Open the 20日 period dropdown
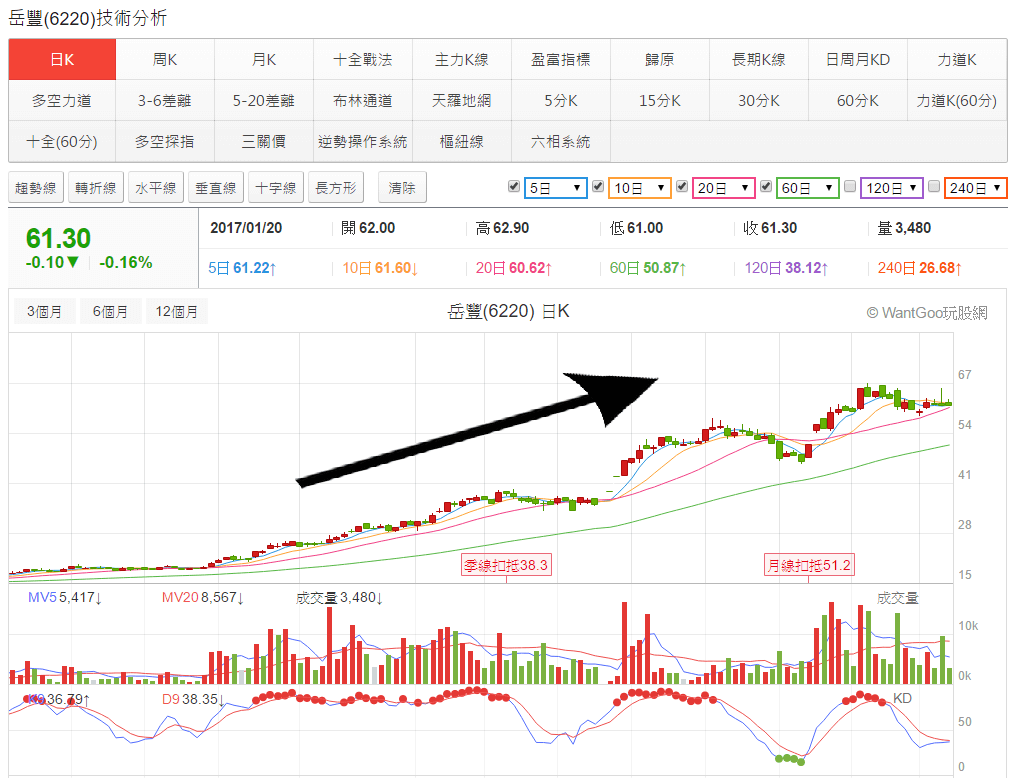 point(723,187)
